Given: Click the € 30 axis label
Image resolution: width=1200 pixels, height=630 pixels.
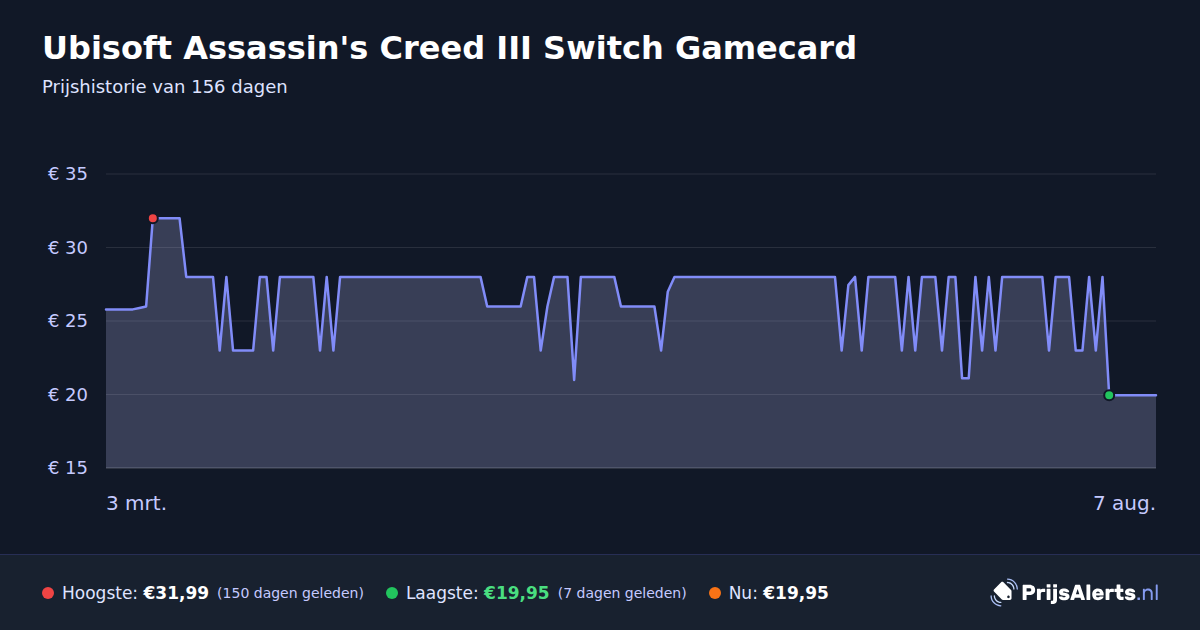Looking at the screenshot, I should coord(68,248).
